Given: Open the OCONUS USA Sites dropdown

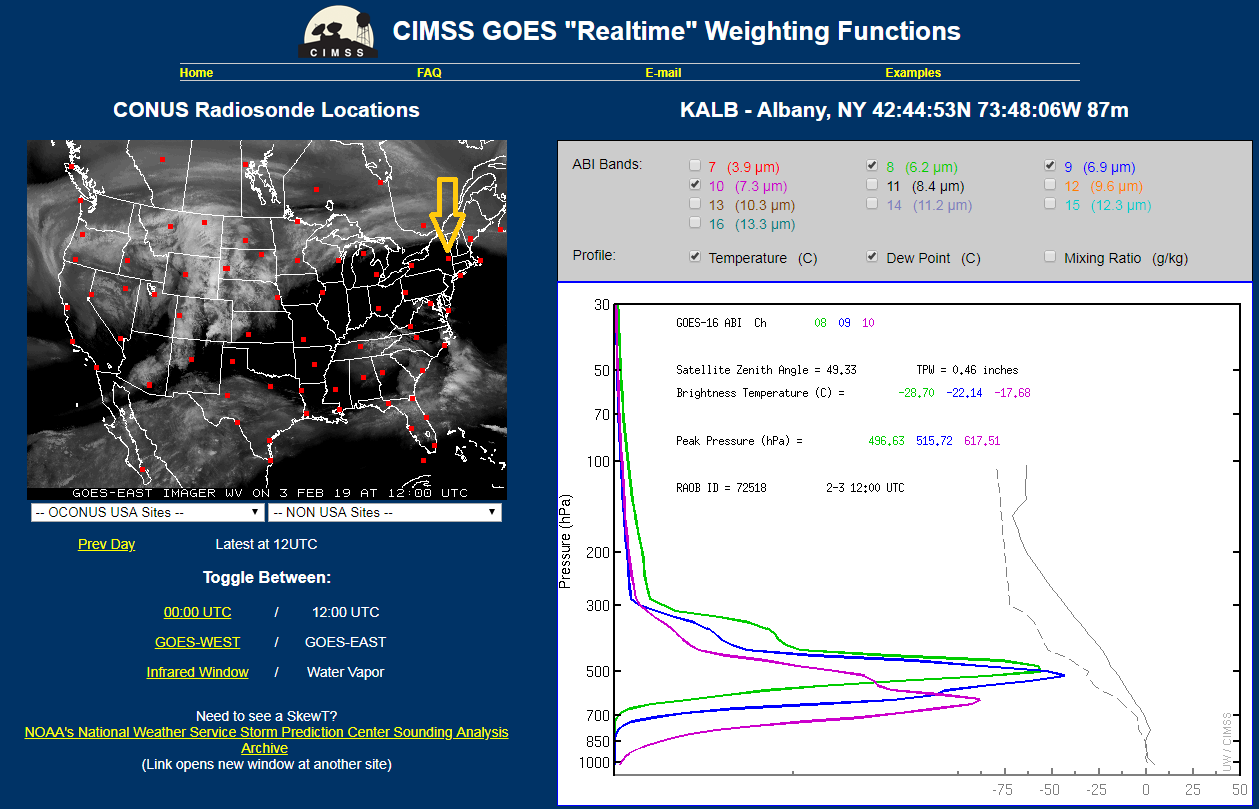Looking at the screenshot, I should point(147,512).
